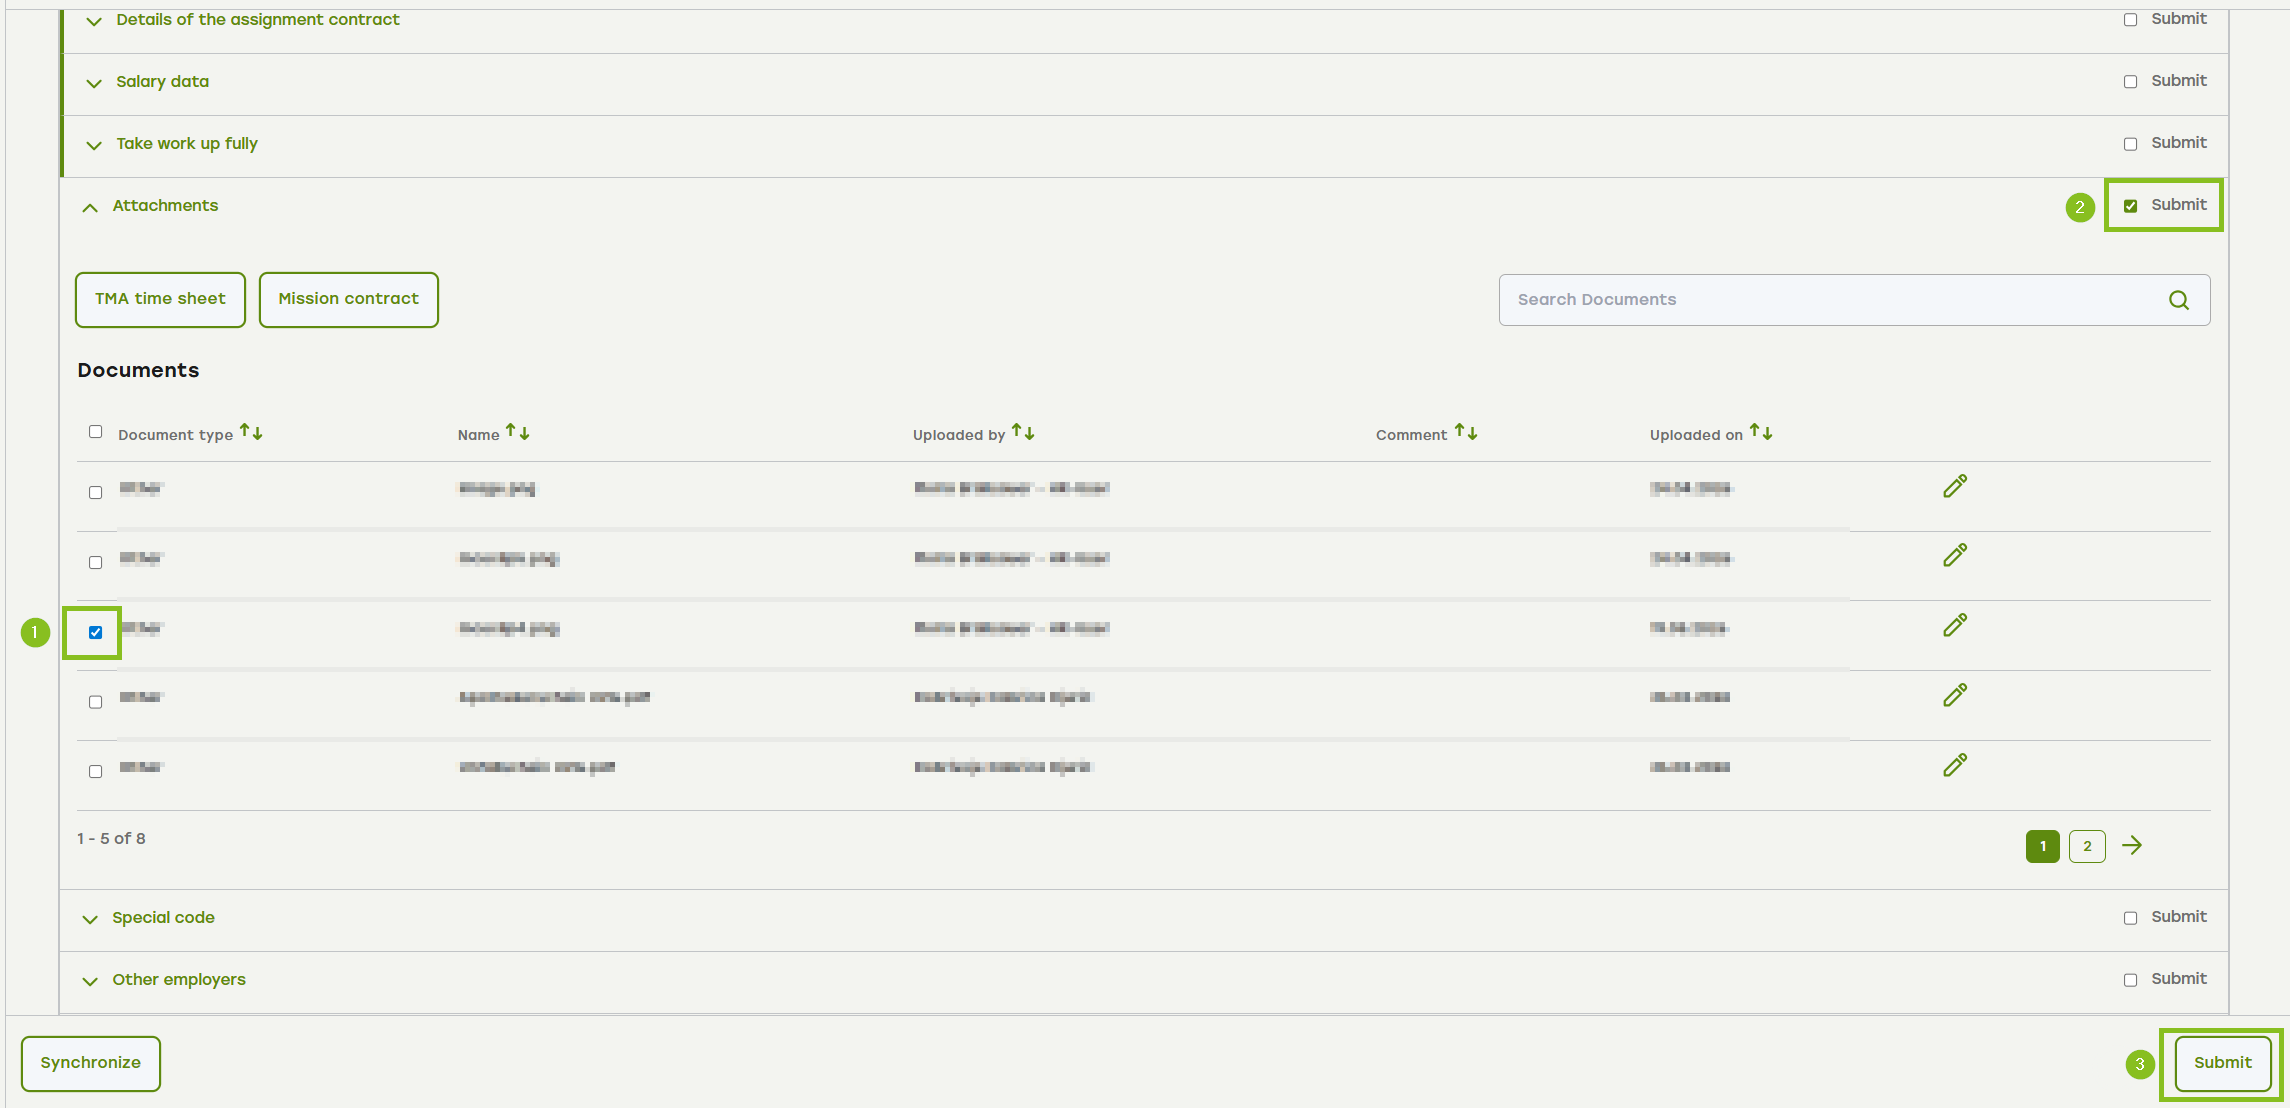This screenshot has height=1108, width=2290.
Task: Sort by Uploaded by column arrows
Action: [1023, 432]
